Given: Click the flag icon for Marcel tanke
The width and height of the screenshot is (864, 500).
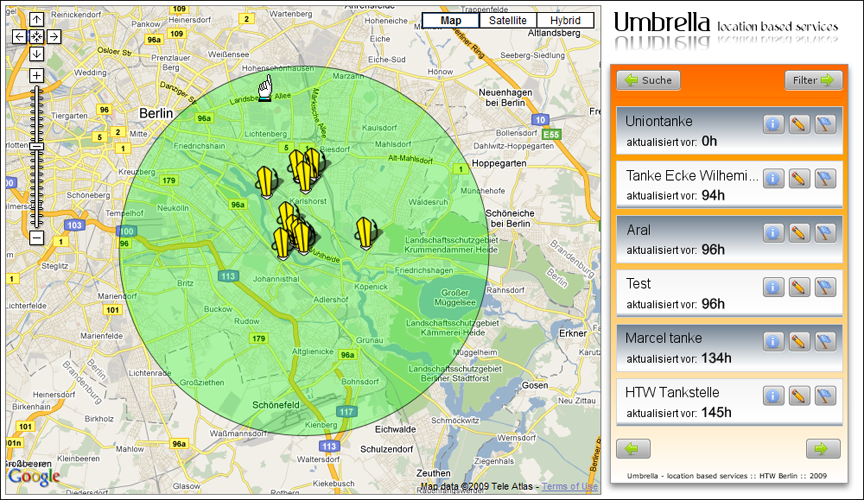Looking at the screenshot, I should point(825,342).
